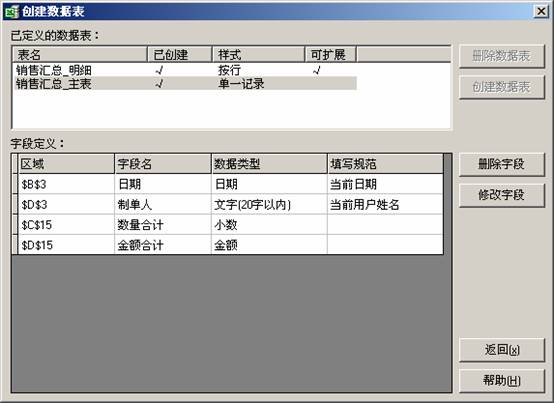Screen dimensions: 554x403
Task: Click the 已创建 column header
Action: tap(179, 55)
